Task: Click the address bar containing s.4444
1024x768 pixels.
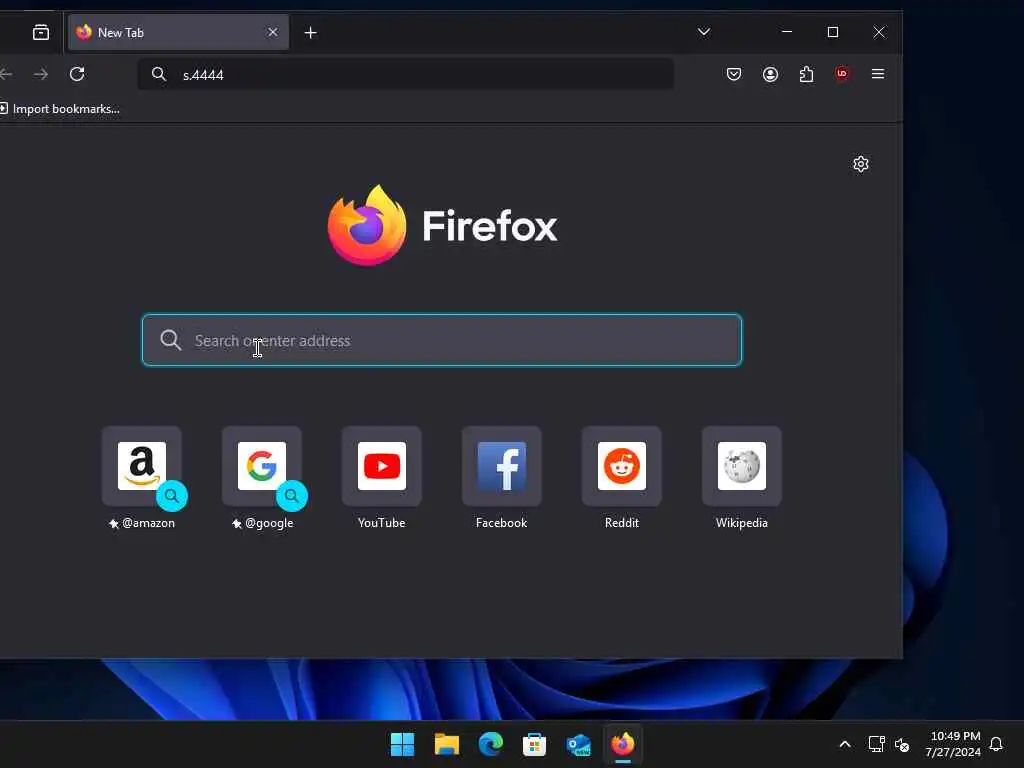Action: [406, 74]
